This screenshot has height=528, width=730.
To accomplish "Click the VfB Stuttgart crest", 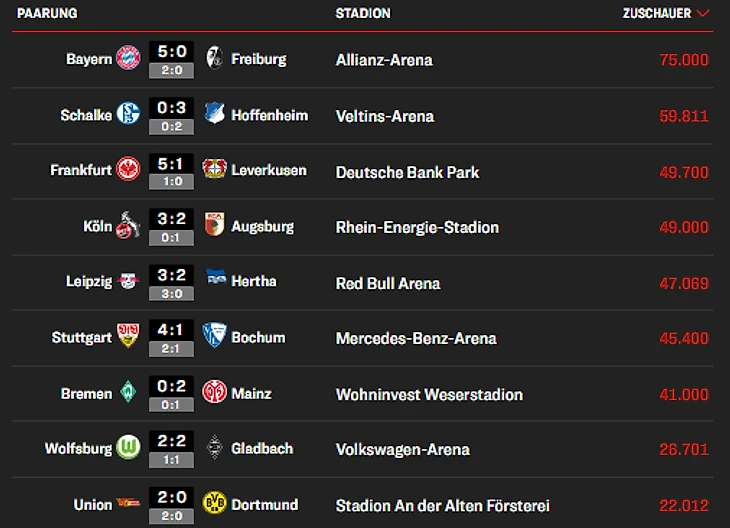I will [128, 336].
